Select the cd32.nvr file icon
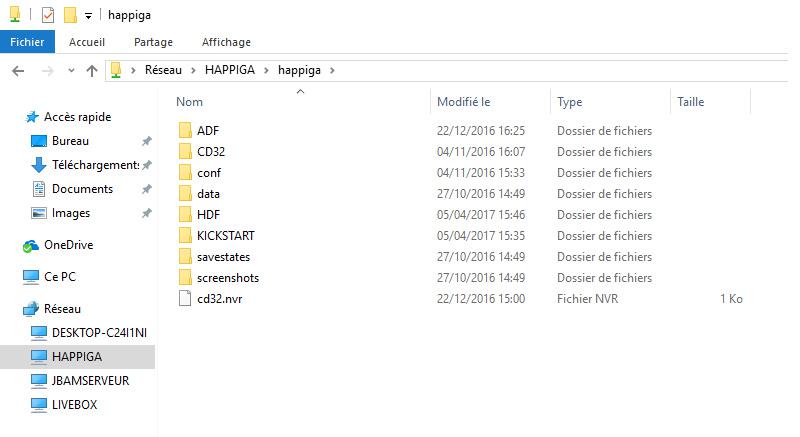Image resolution: width=800 pixels, height=437 pixels. pyautogui.click(x=185, y=298)
